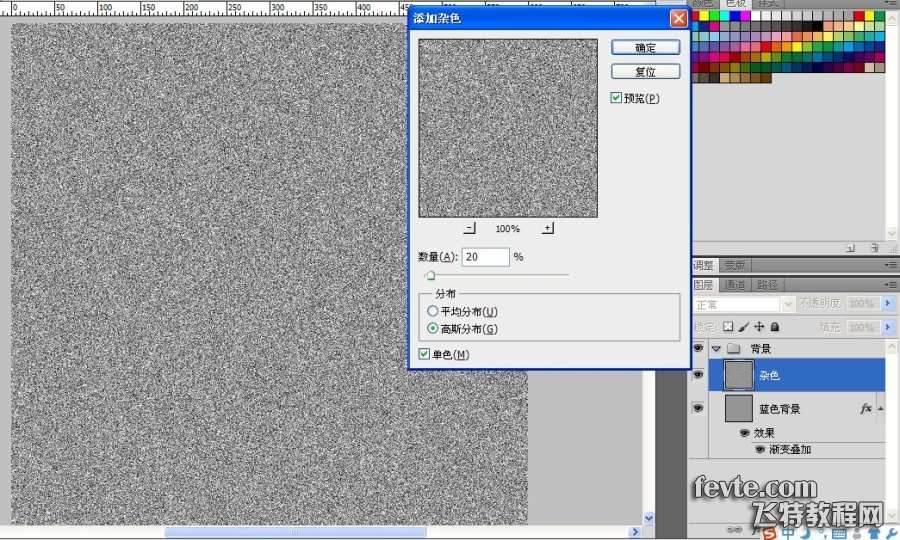Click the 确定 button in the dialog
900x540 pixels.
tap(645, 48)
